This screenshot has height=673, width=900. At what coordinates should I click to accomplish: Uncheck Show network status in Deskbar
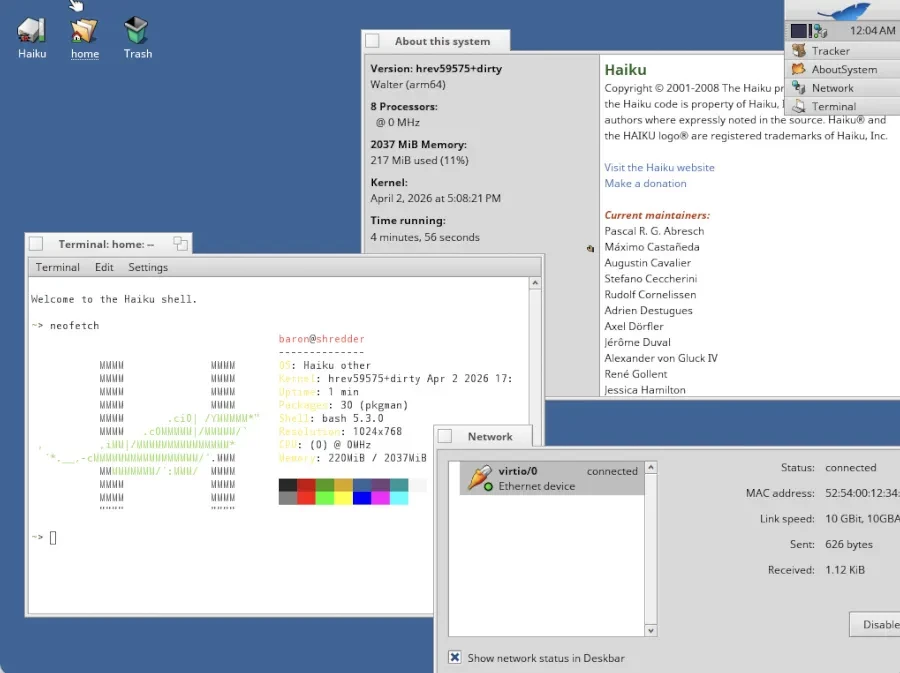455,658
